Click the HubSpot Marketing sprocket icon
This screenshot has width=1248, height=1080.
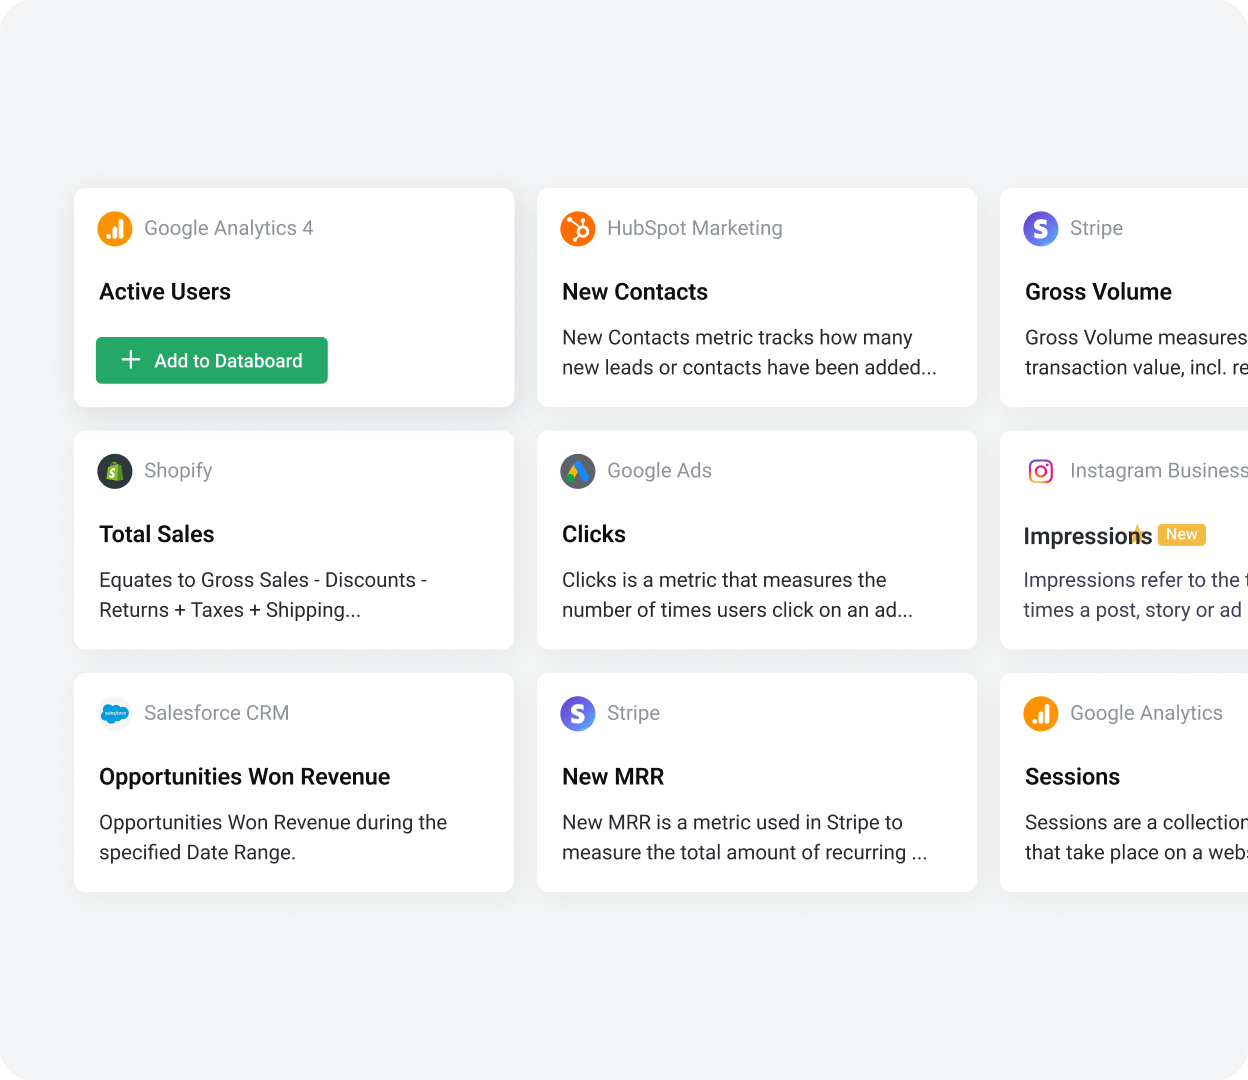click(578, 229)
